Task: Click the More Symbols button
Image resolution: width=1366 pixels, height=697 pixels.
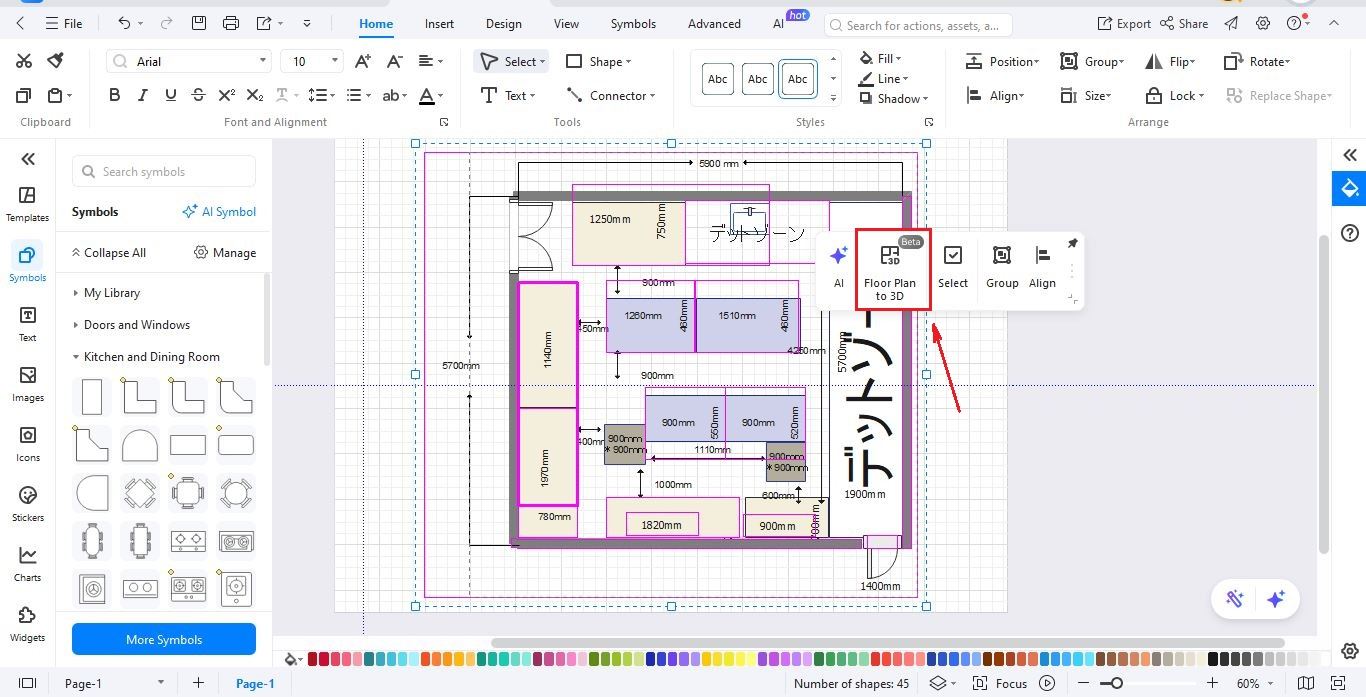Action: pyautogui.click(x=164, y=639)
